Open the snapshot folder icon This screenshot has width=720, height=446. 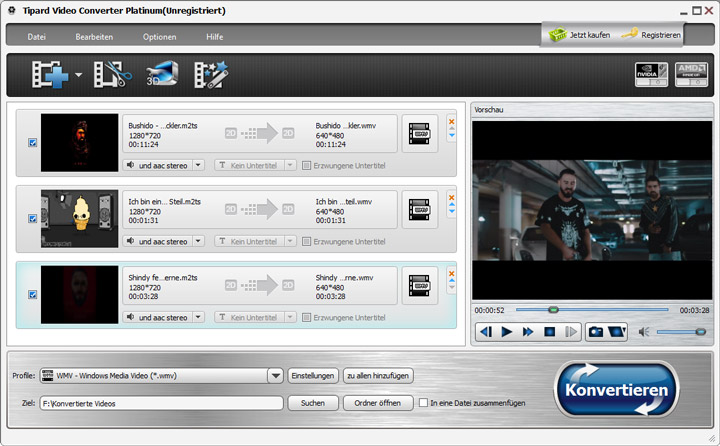tap(617, 332)
